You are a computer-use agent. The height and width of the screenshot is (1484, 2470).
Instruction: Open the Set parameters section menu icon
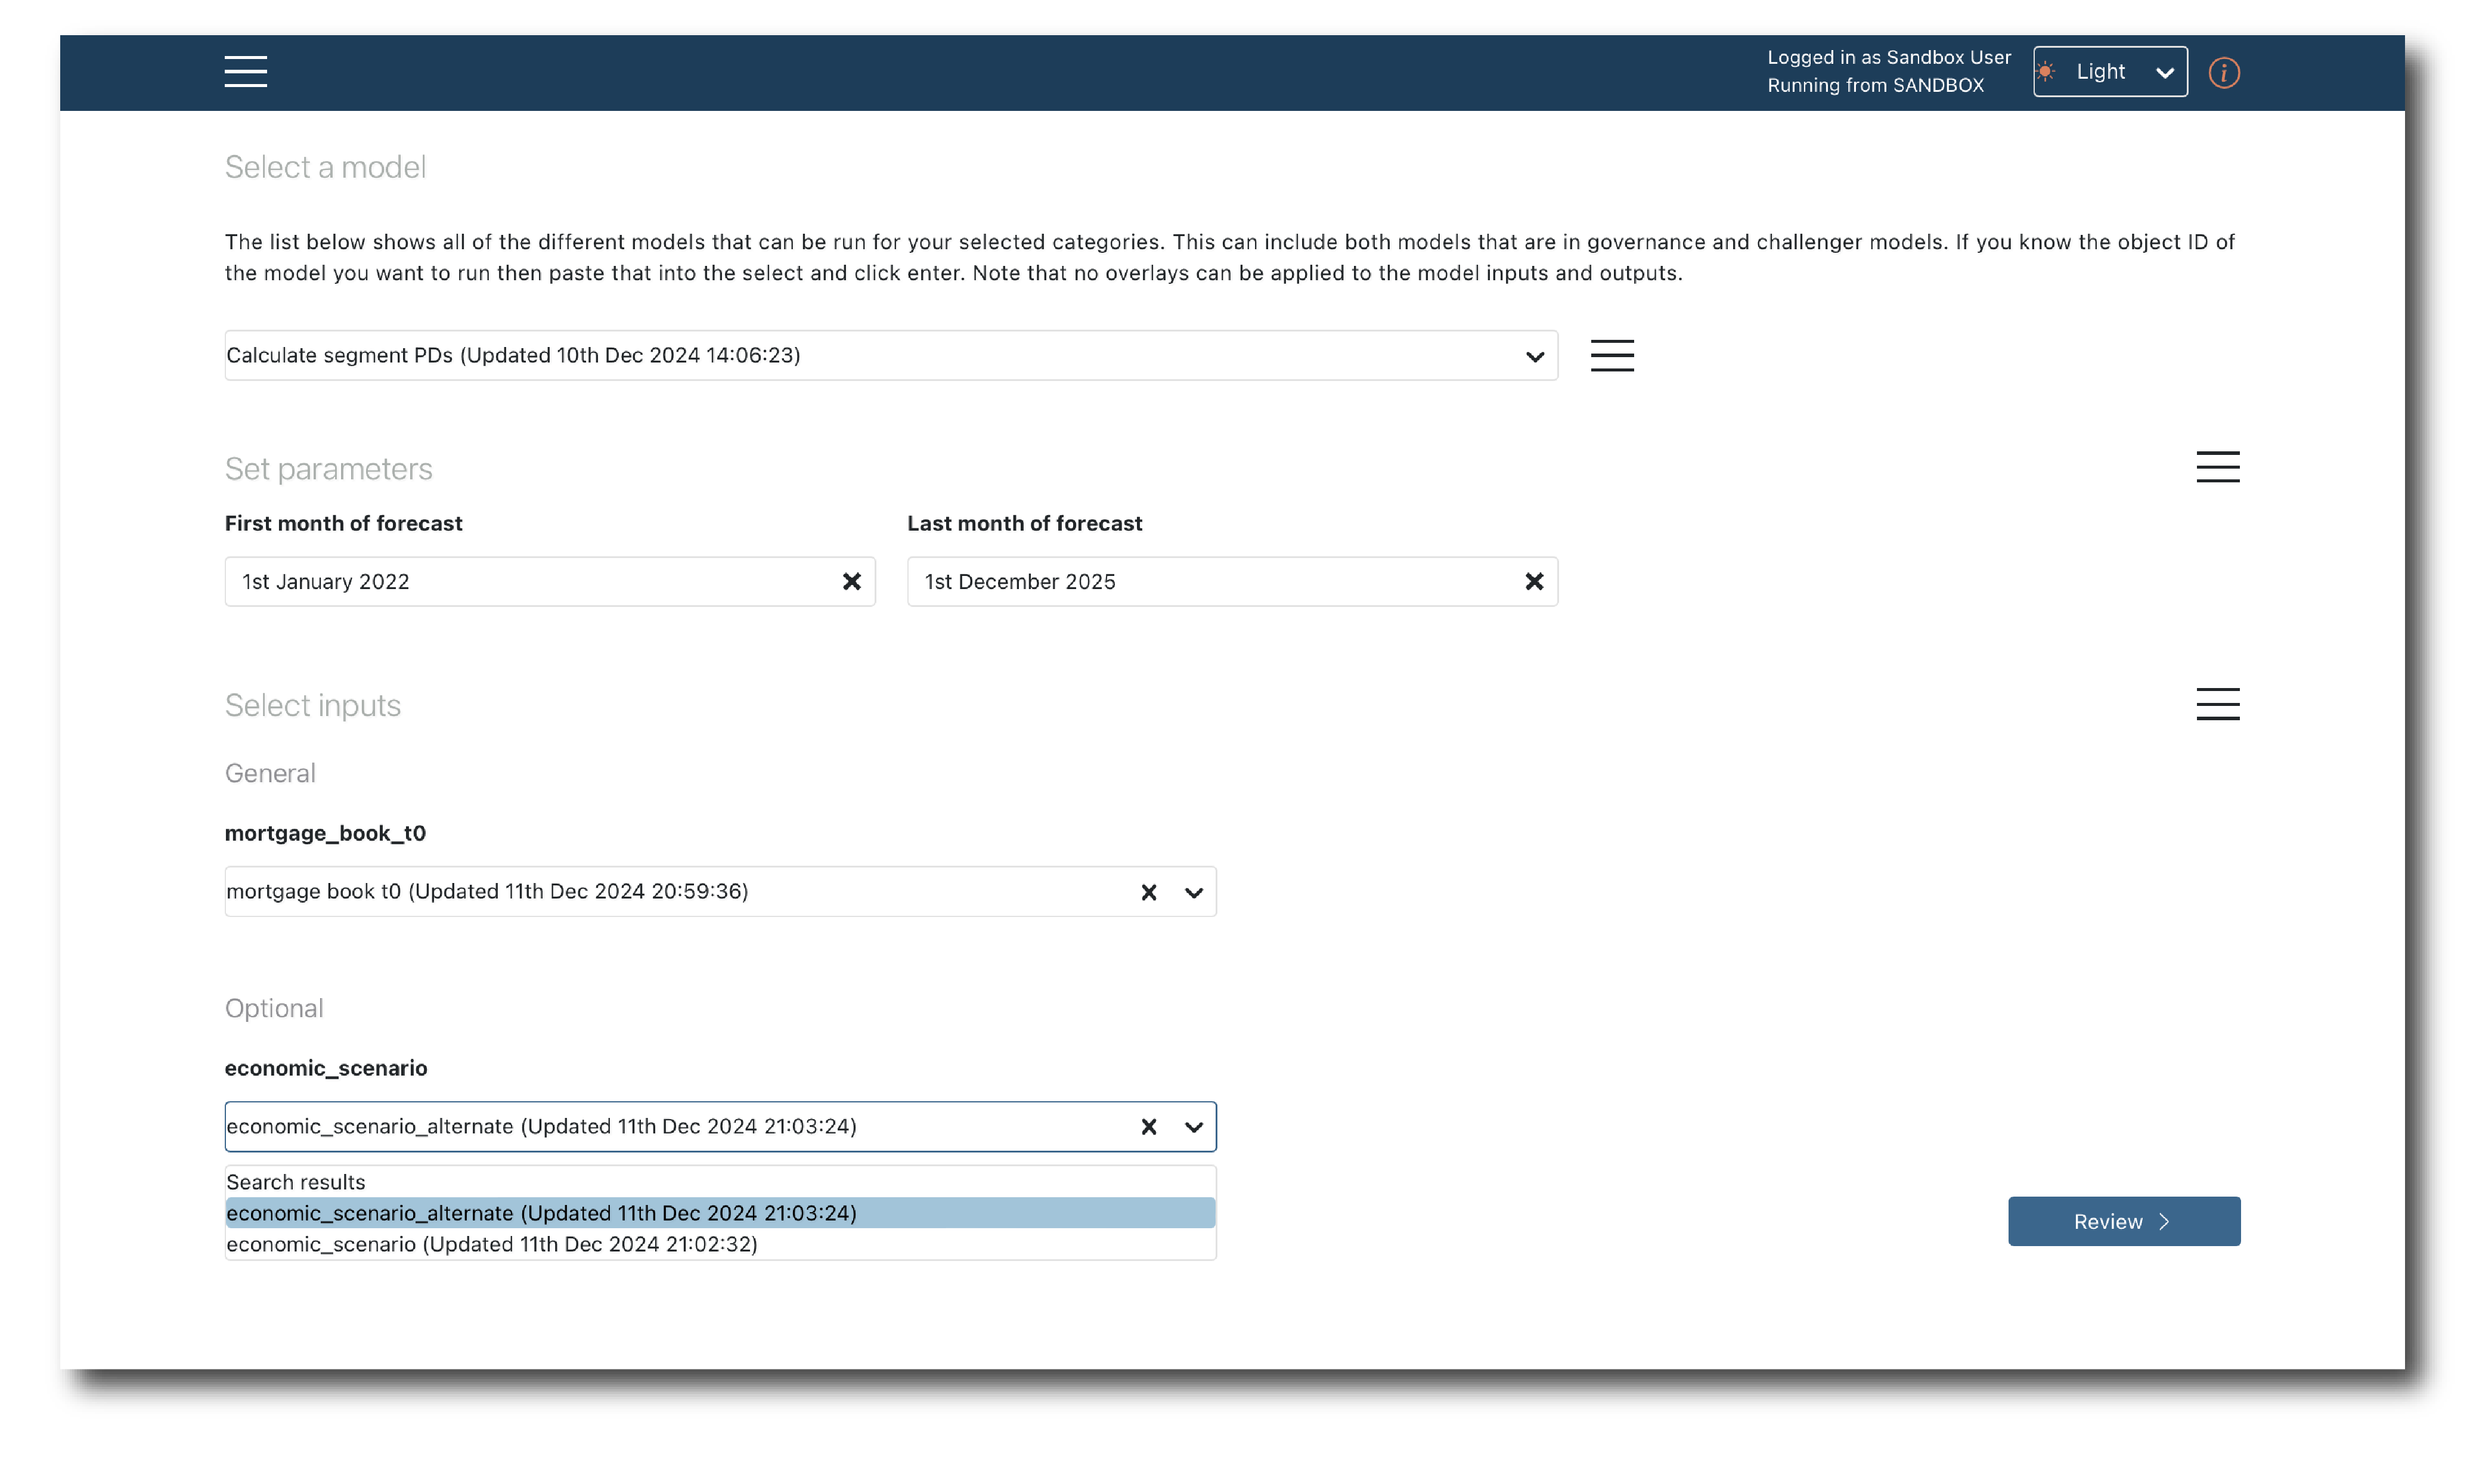[2216, 467]
